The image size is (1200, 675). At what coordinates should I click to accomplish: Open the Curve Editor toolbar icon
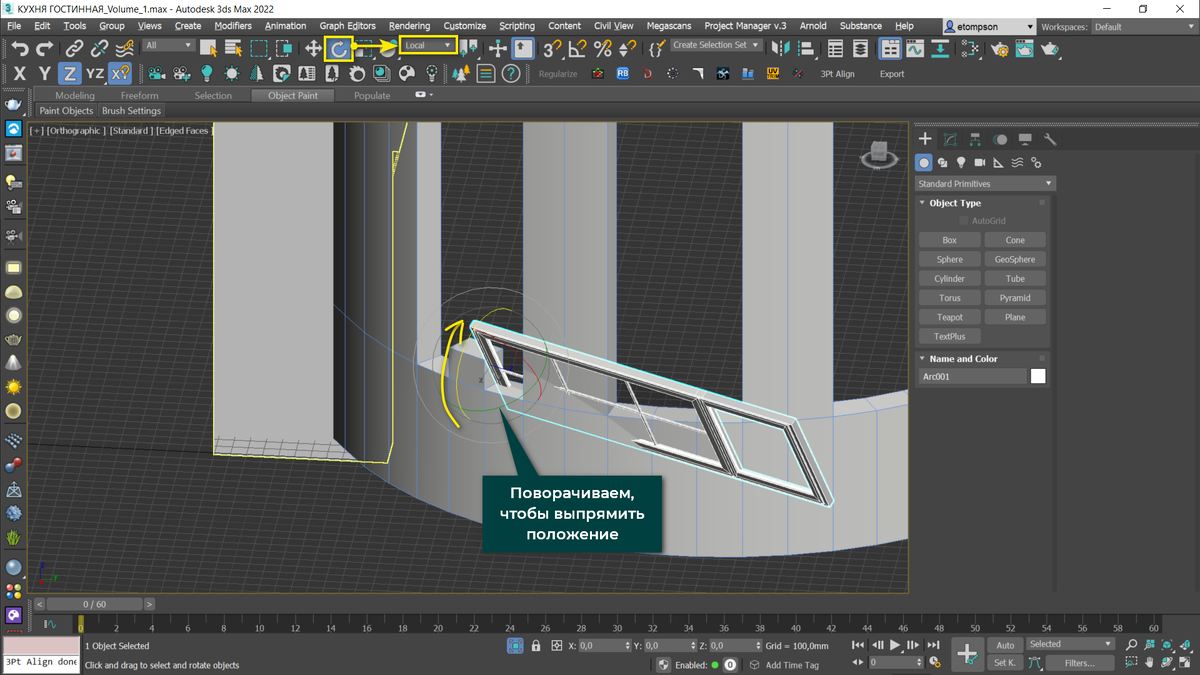(914, 47)
